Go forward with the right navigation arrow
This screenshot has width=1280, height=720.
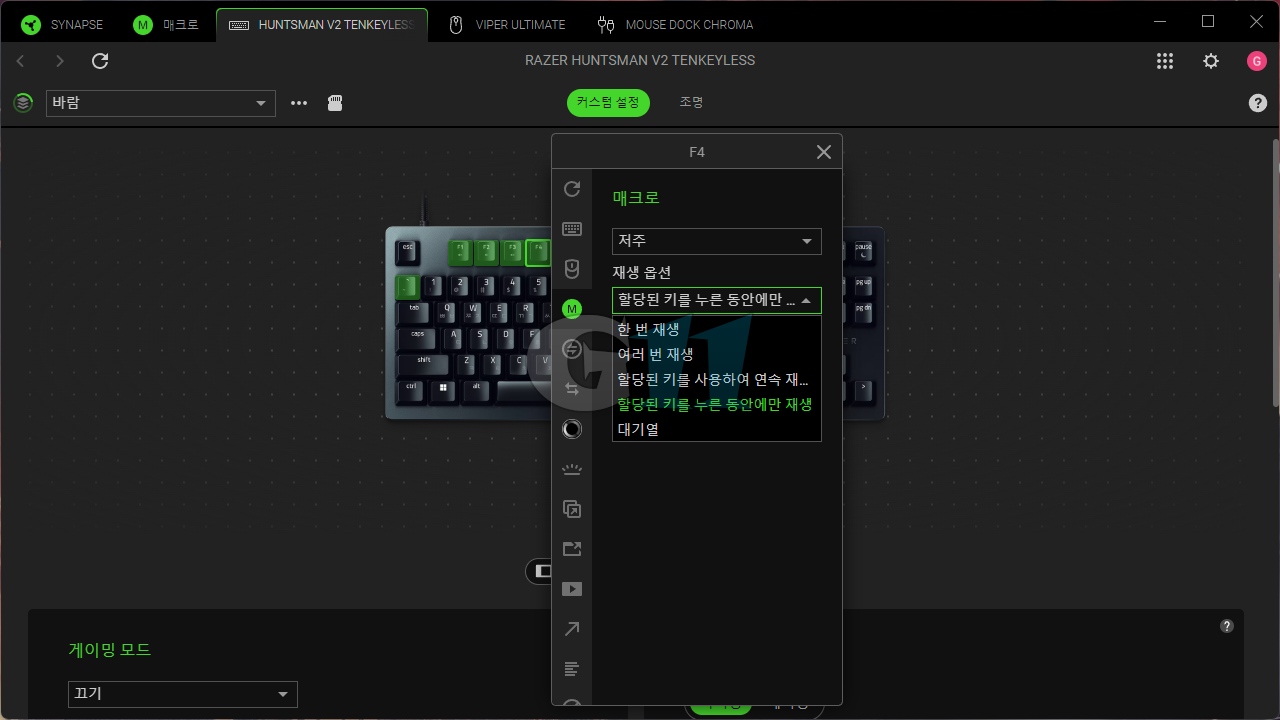tap(60, 61)
